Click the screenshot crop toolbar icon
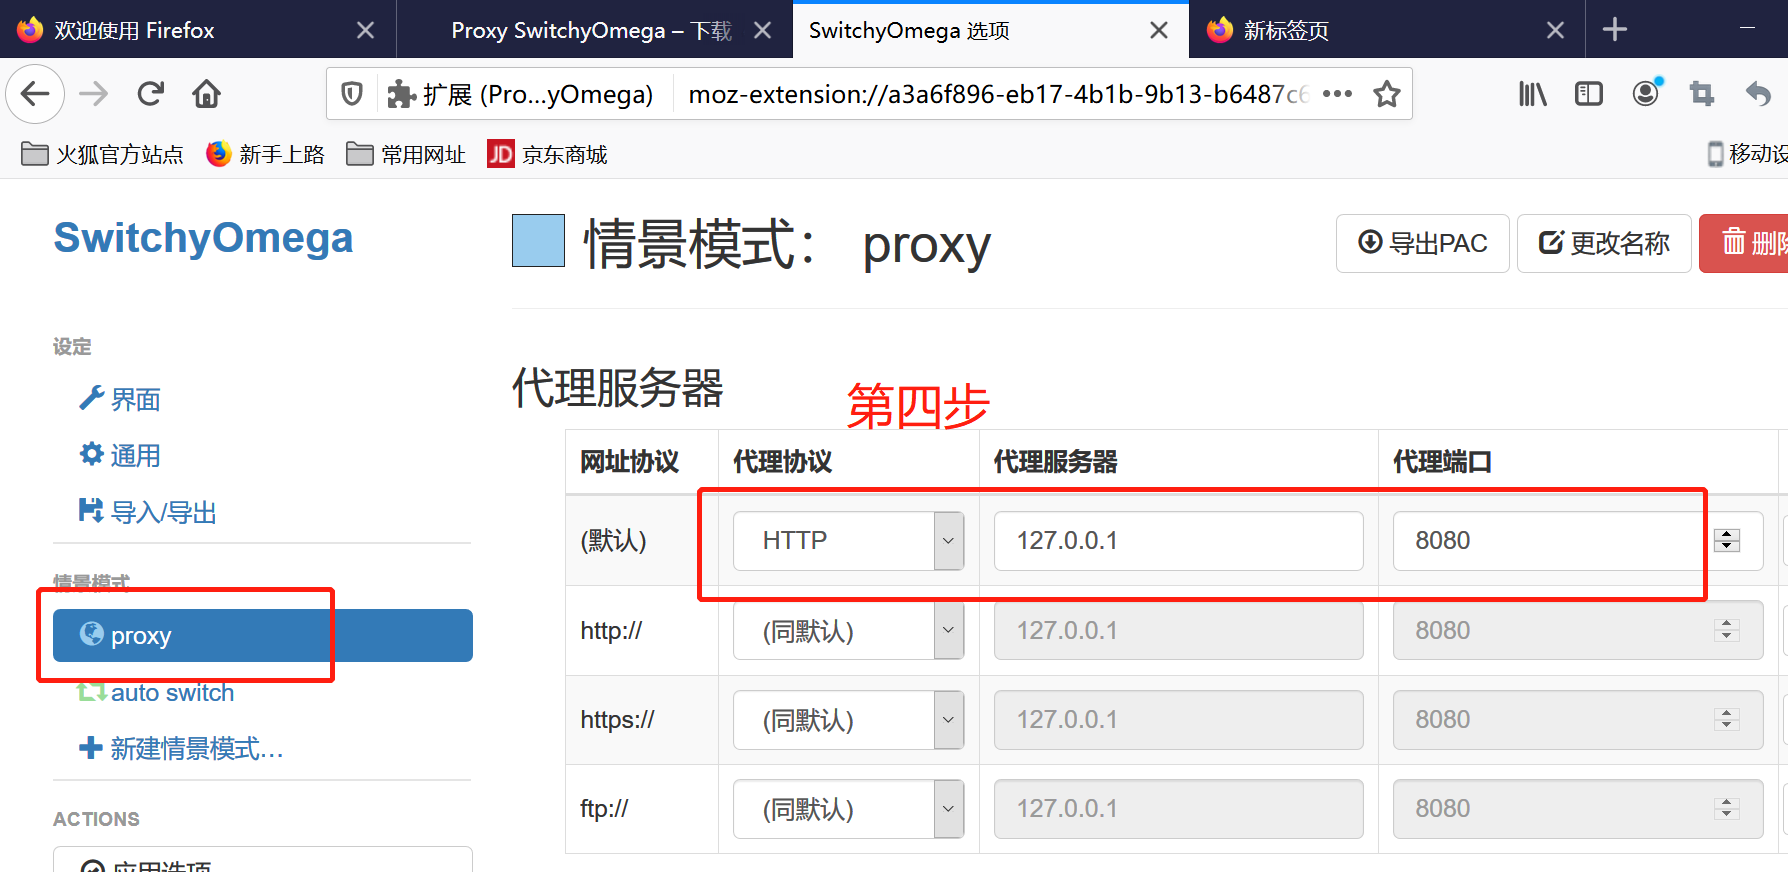 tap(1701, 94)
